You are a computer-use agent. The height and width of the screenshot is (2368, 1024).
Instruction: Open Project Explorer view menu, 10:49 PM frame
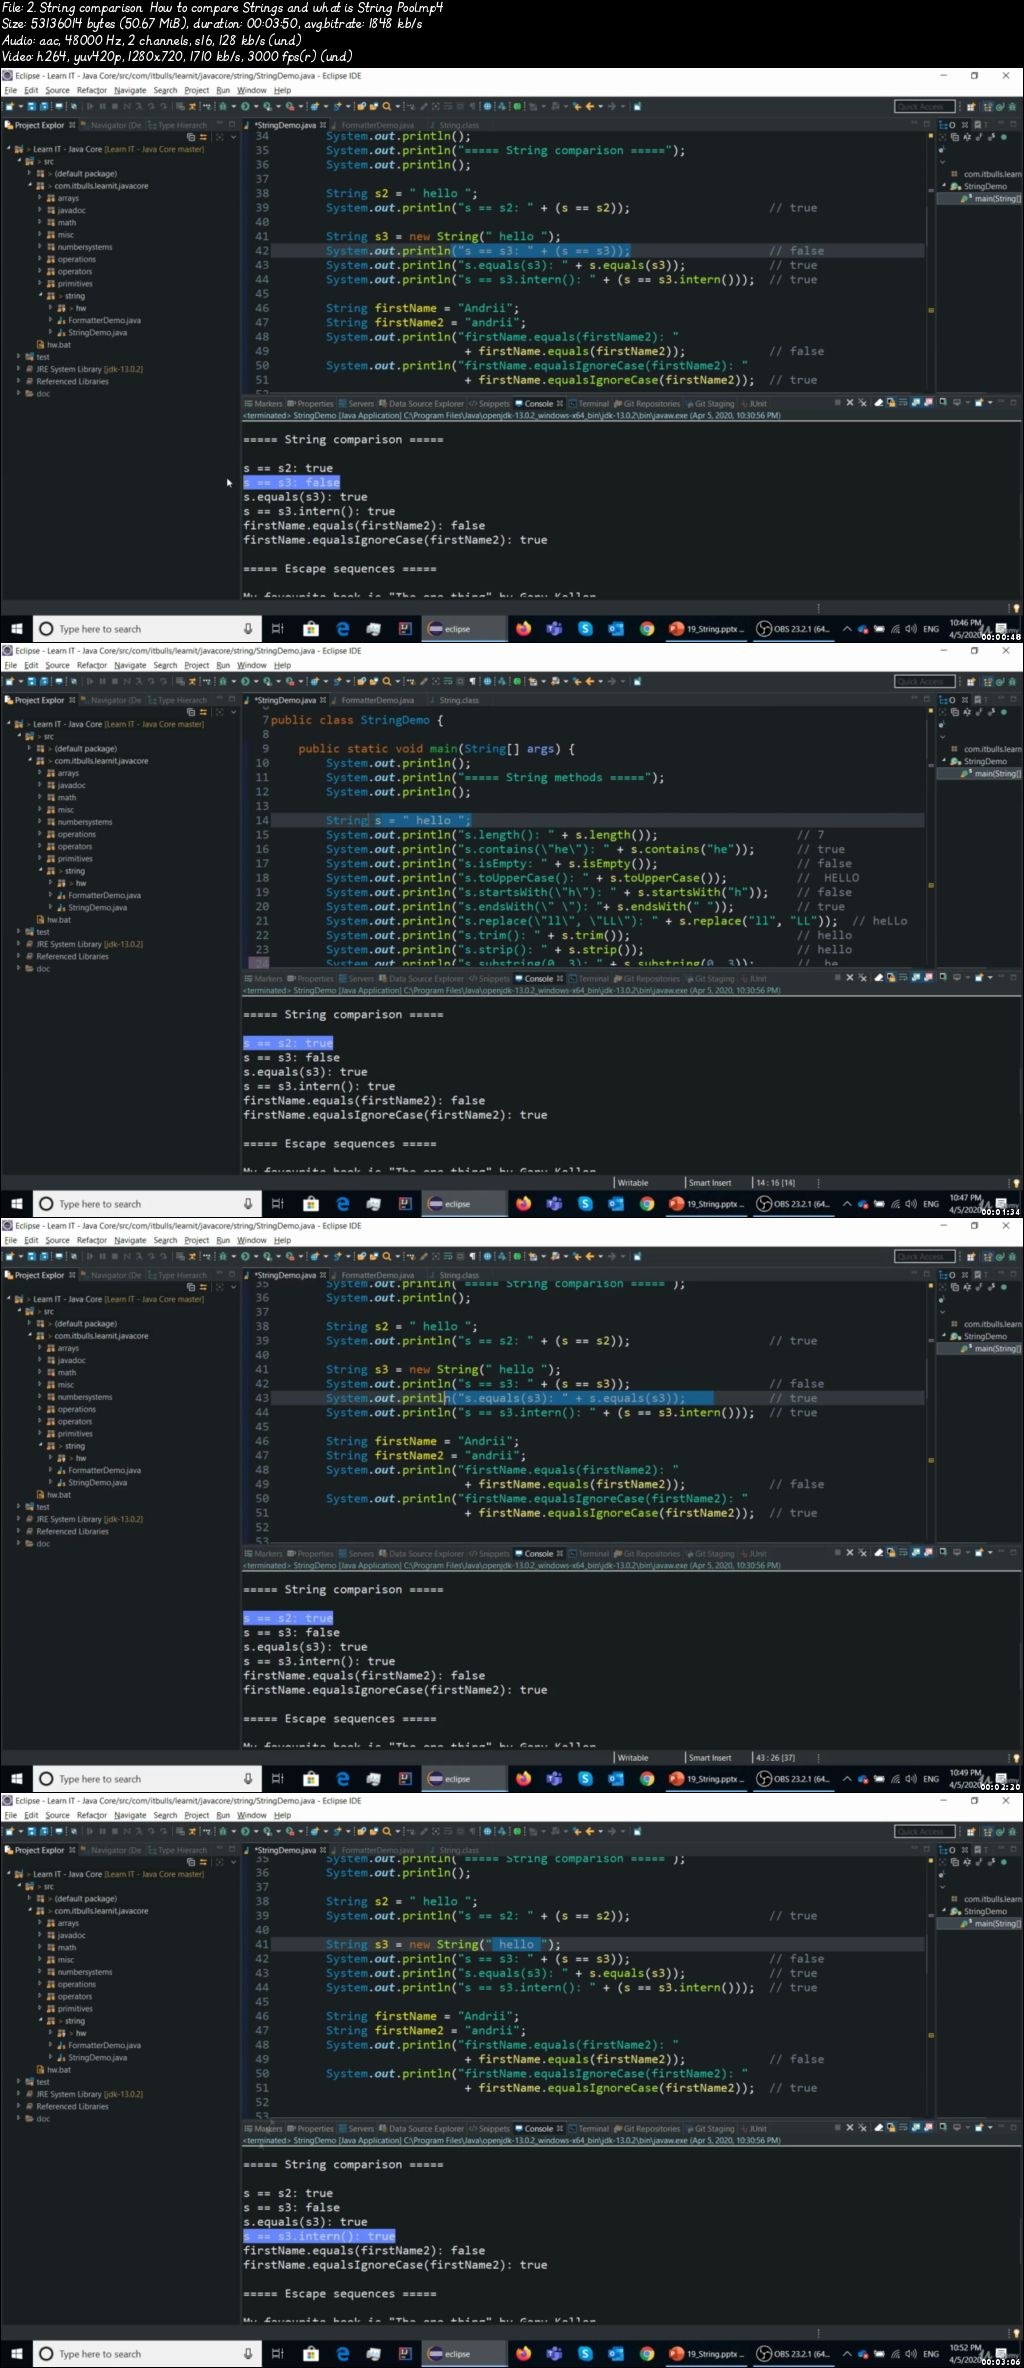pyautogui.click(x=233, y=1287)
